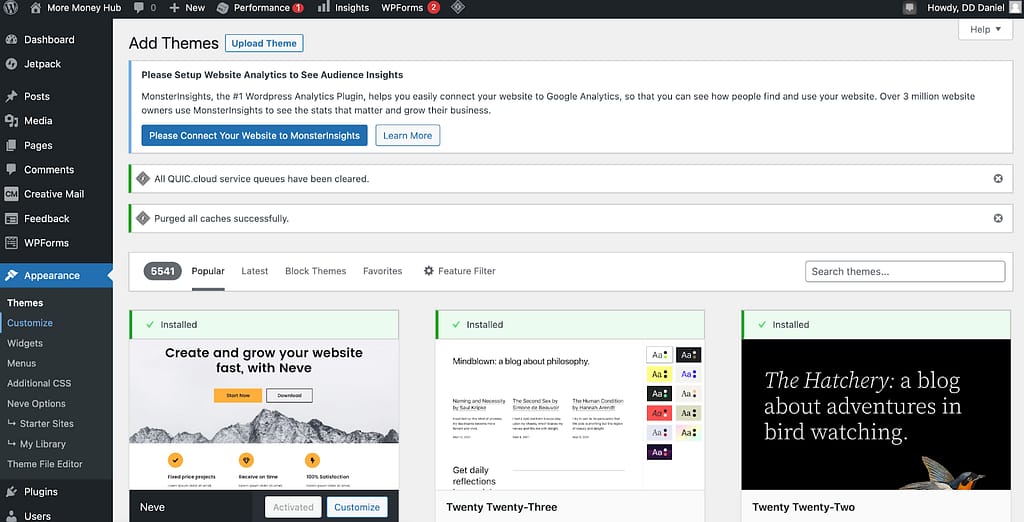Open Insights in the admin bar

click(x=344, y=8)
